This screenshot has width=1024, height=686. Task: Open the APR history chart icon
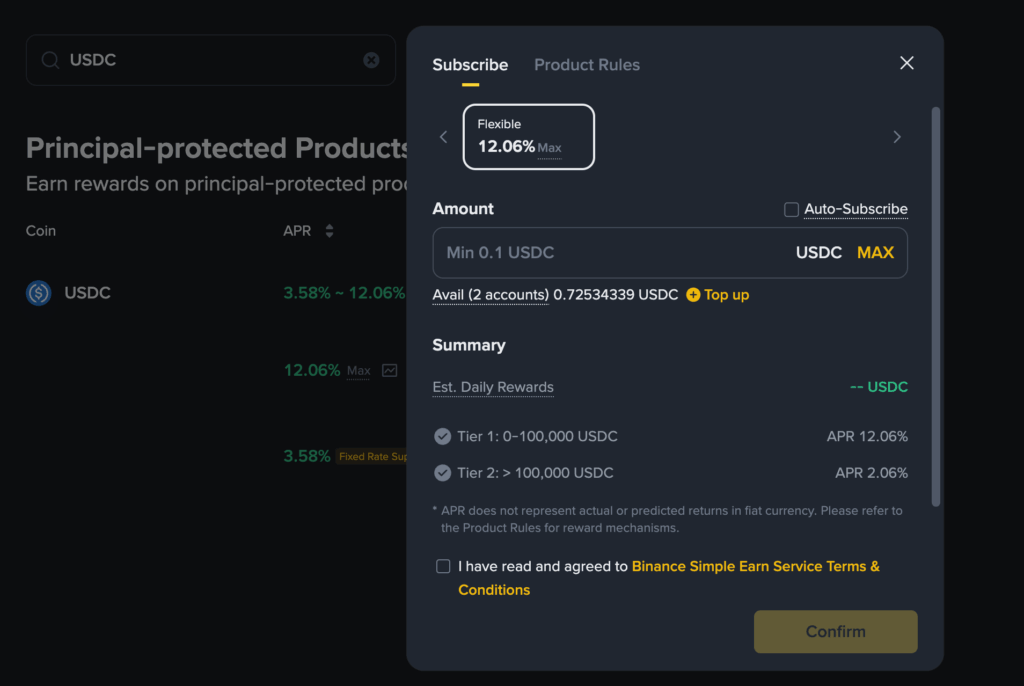click(x=389, y=371)
